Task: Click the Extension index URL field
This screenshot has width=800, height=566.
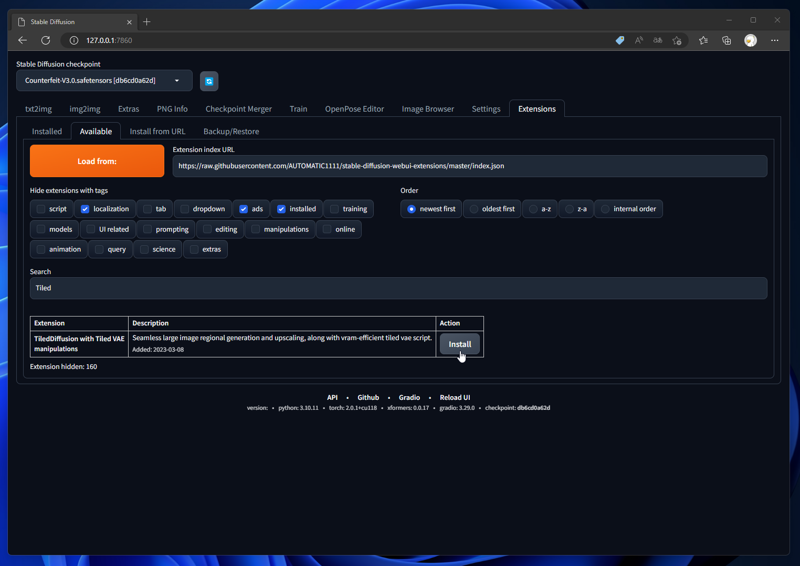Action: point(470,166)
